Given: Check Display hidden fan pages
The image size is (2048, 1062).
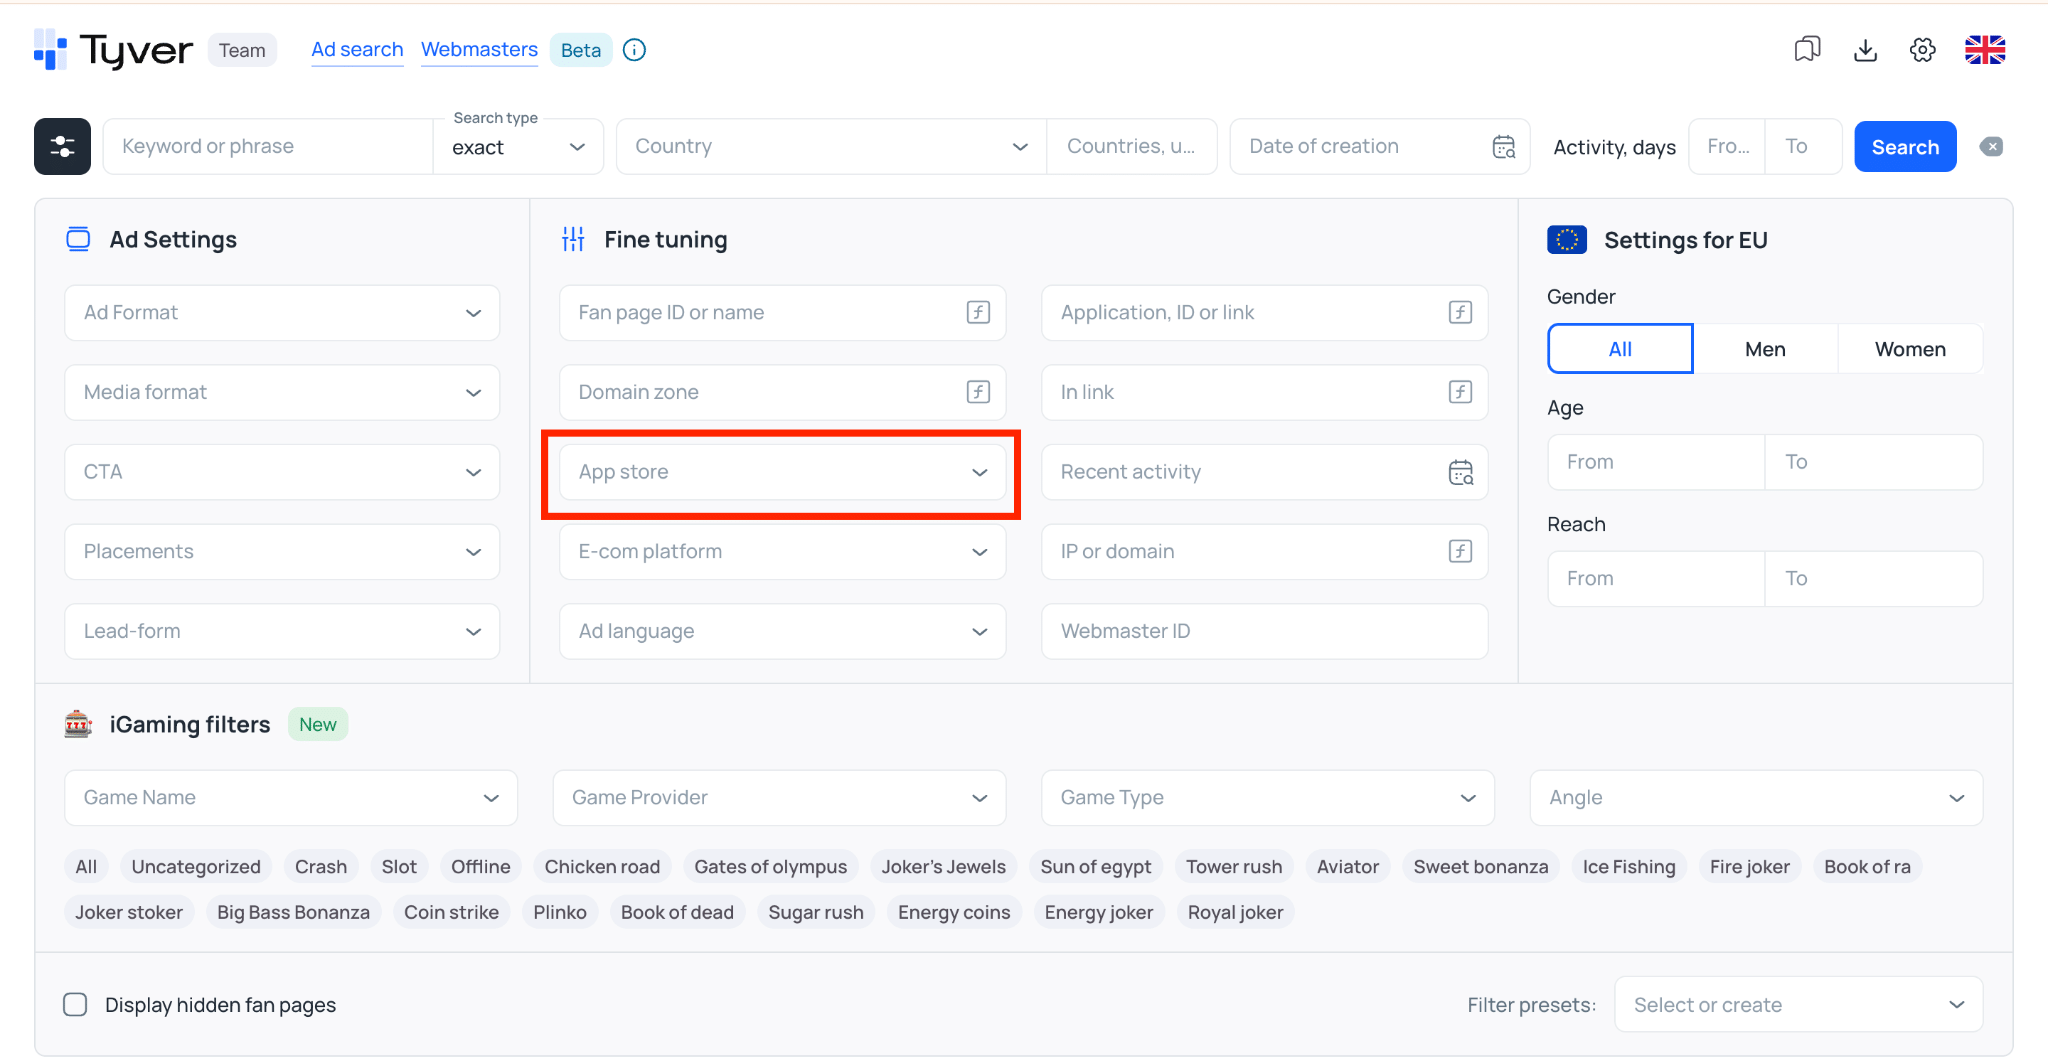Looking at the screenshot, I should [75, 1004].
